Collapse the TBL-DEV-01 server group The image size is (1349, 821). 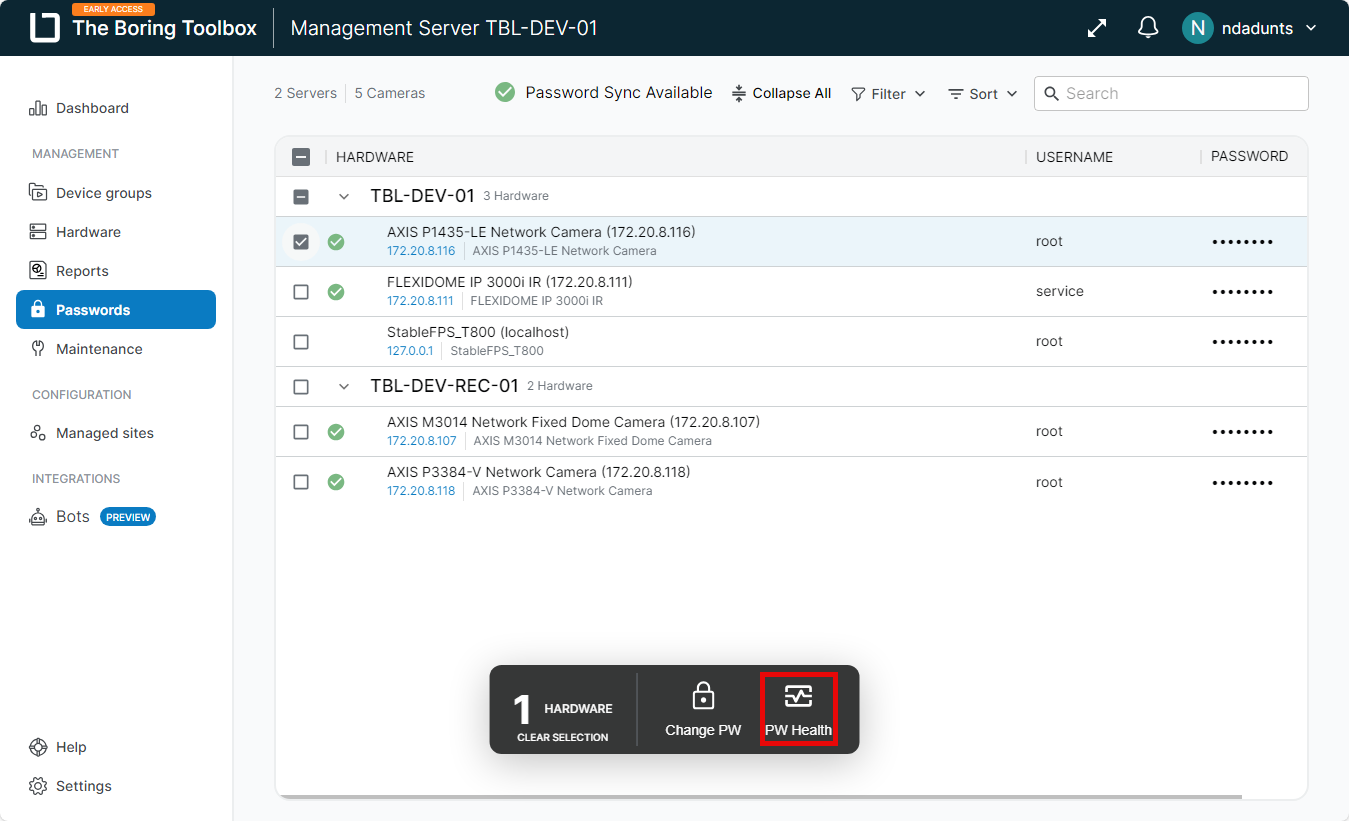[344, 197]
